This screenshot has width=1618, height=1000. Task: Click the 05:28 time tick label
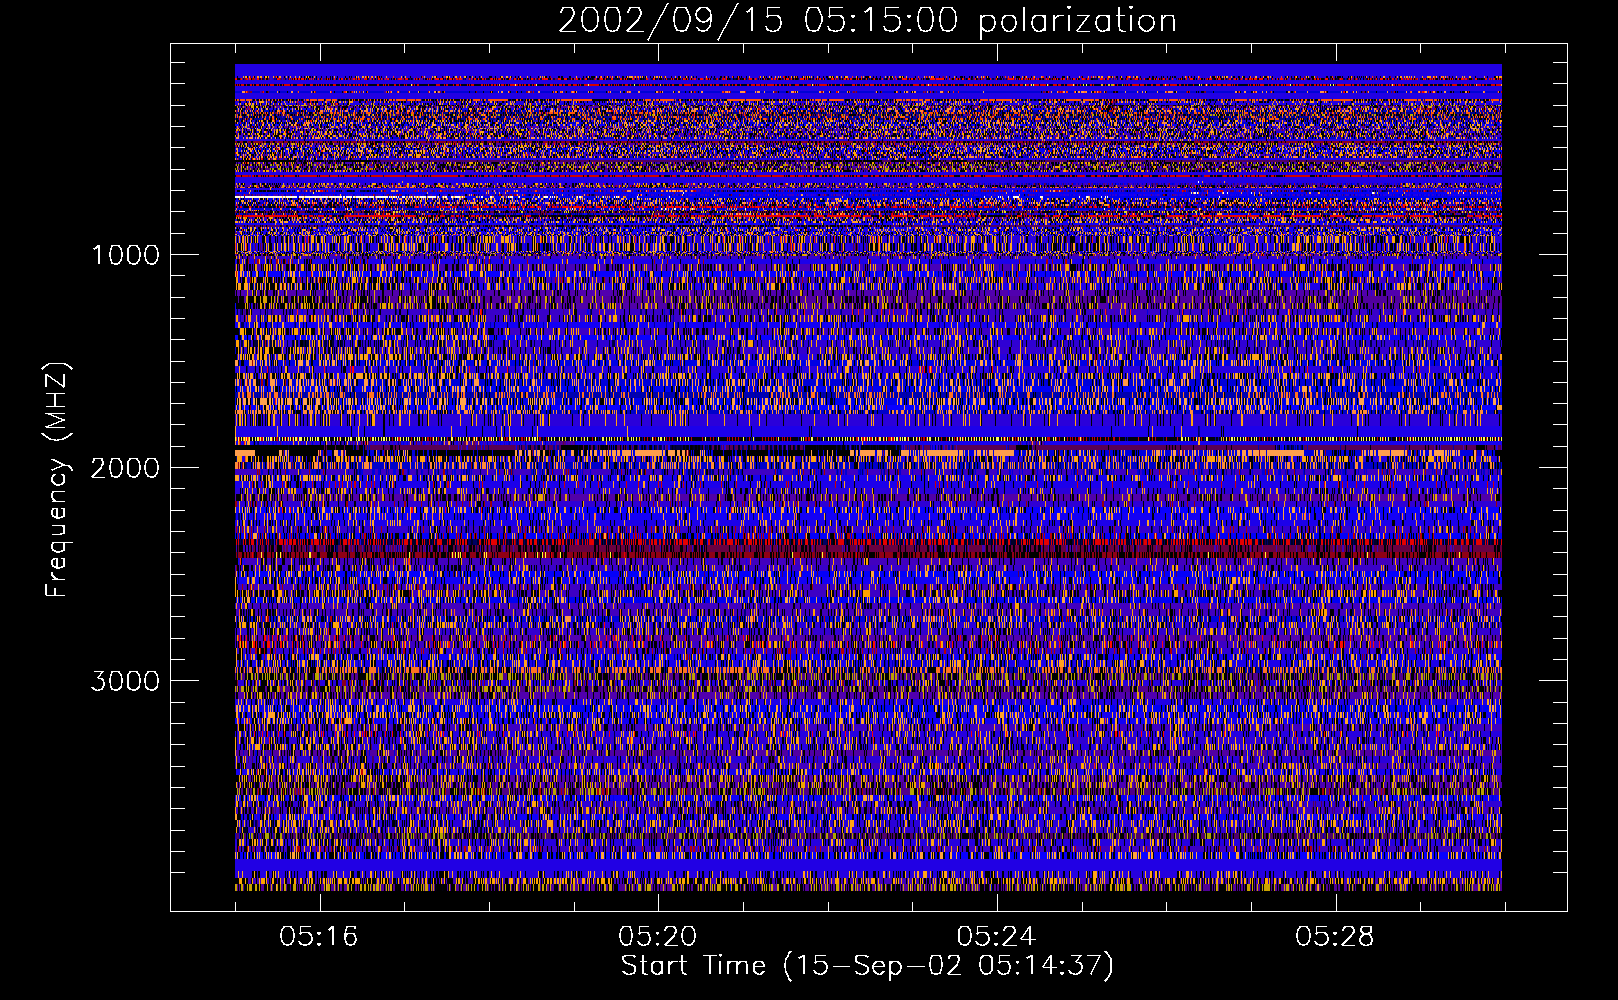coord(1334,937)
